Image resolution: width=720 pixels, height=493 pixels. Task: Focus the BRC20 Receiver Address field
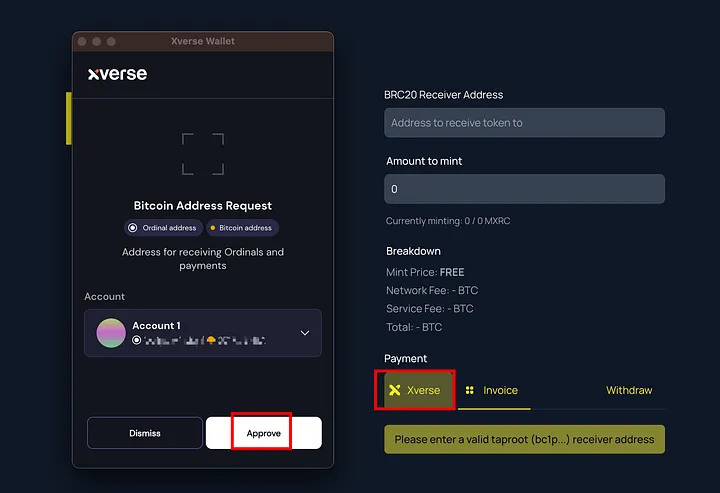(524, 123)
